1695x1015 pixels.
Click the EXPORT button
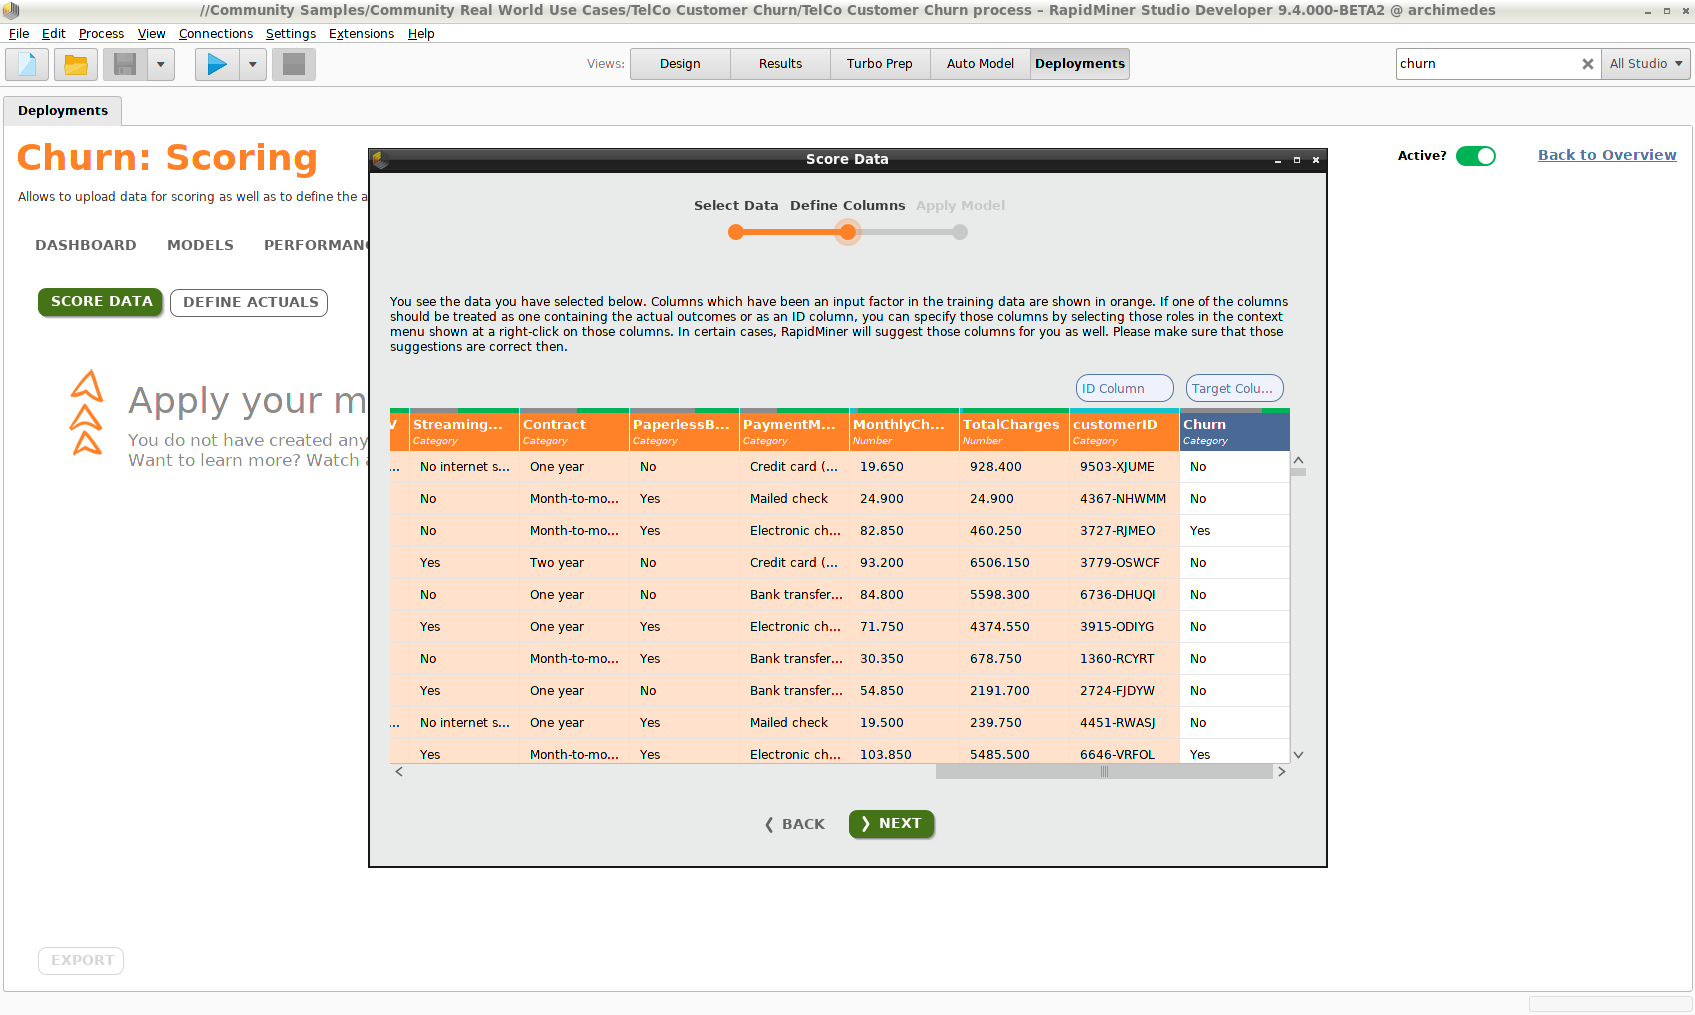click(x=81, y=960)
